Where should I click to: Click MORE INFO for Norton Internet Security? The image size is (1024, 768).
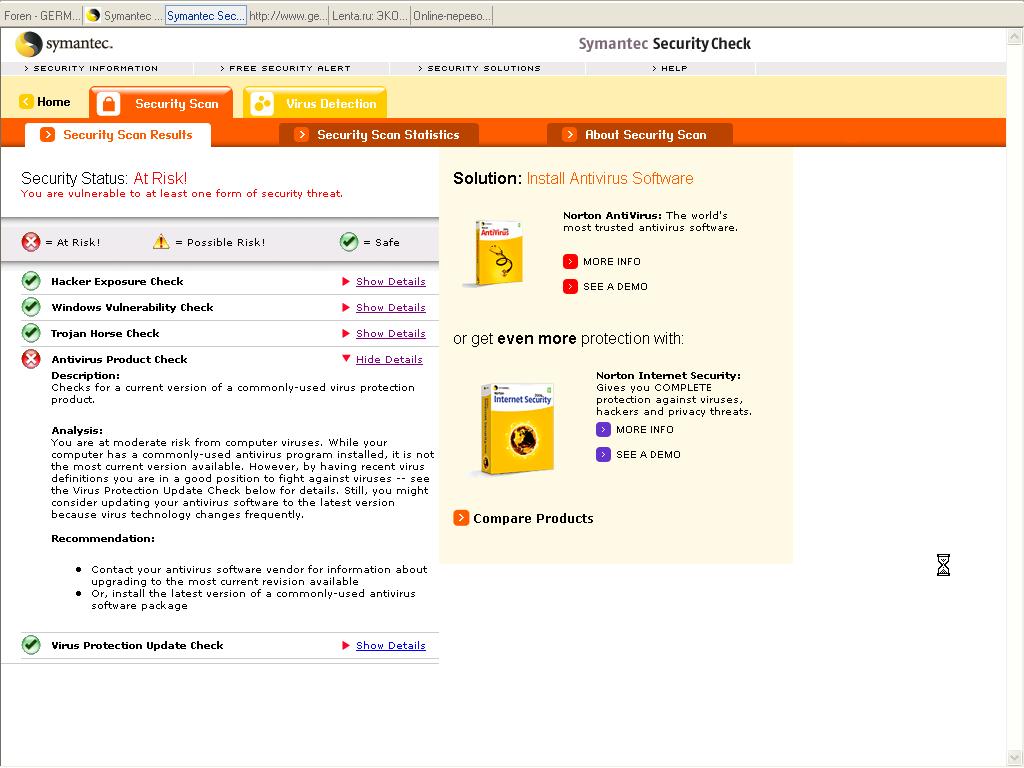(x=645, y=430)
